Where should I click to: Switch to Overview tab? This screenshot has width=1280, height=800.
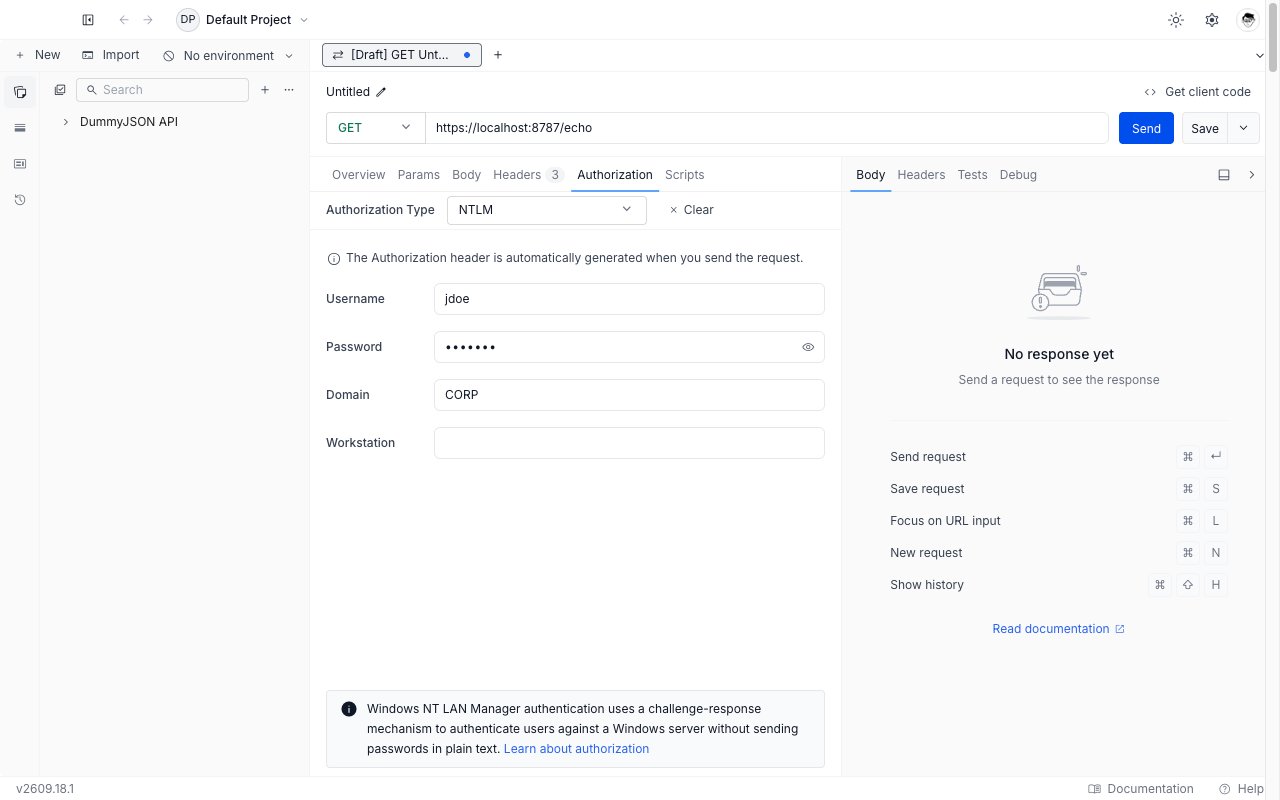tap(358, 175)
